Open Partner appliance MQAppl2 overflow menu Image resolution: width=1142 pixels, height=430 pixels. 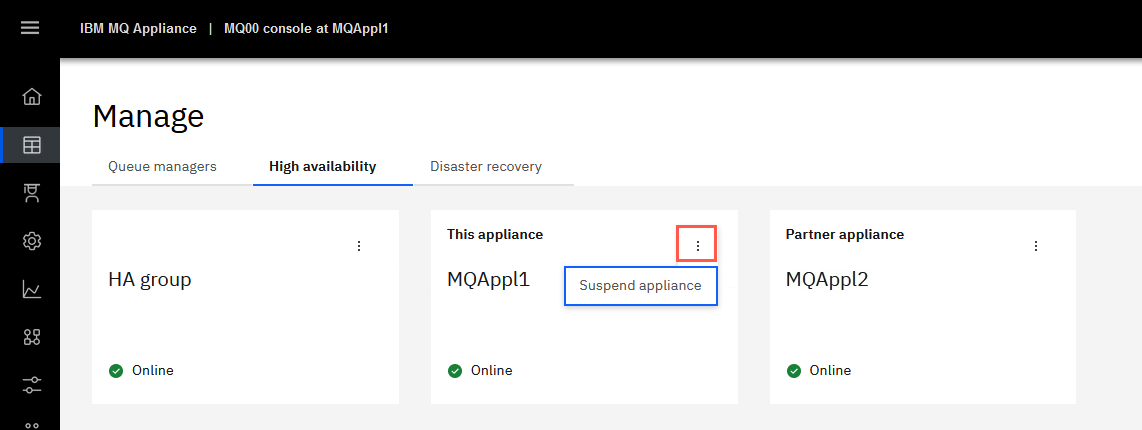pos(1036,246)
